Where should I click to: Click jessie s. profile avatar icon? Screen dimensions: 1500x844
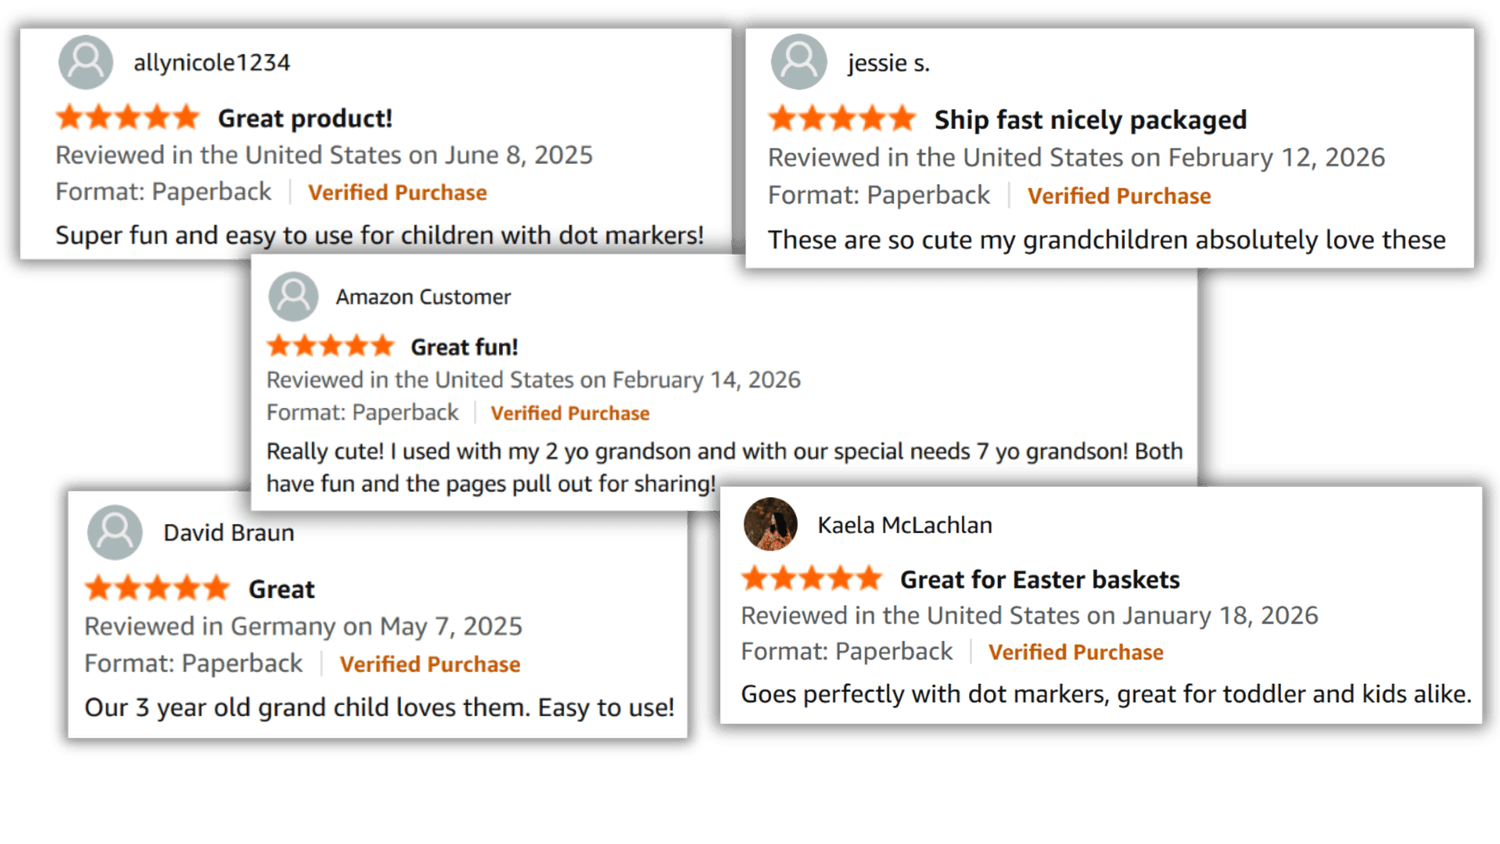pyautogui.click(x=799, y=62)
